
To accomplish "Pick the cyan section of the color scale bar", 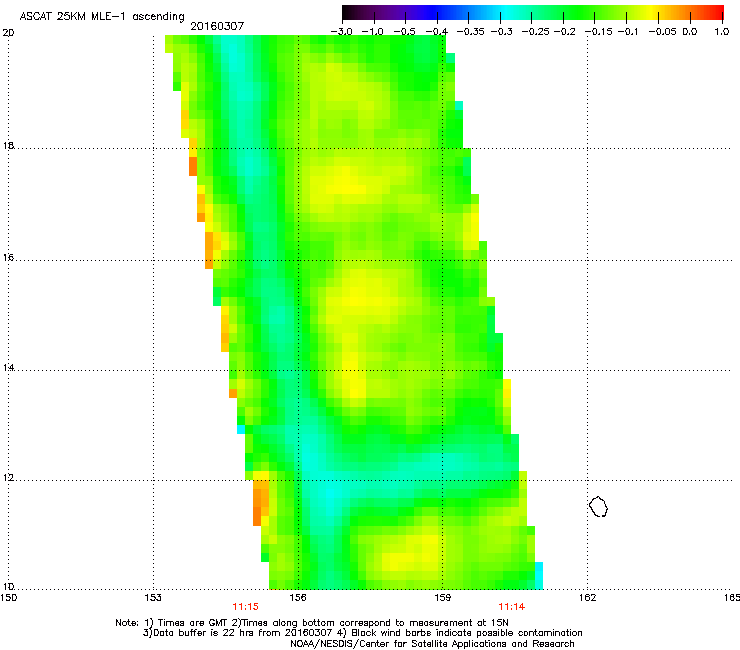I will point(504,12).
